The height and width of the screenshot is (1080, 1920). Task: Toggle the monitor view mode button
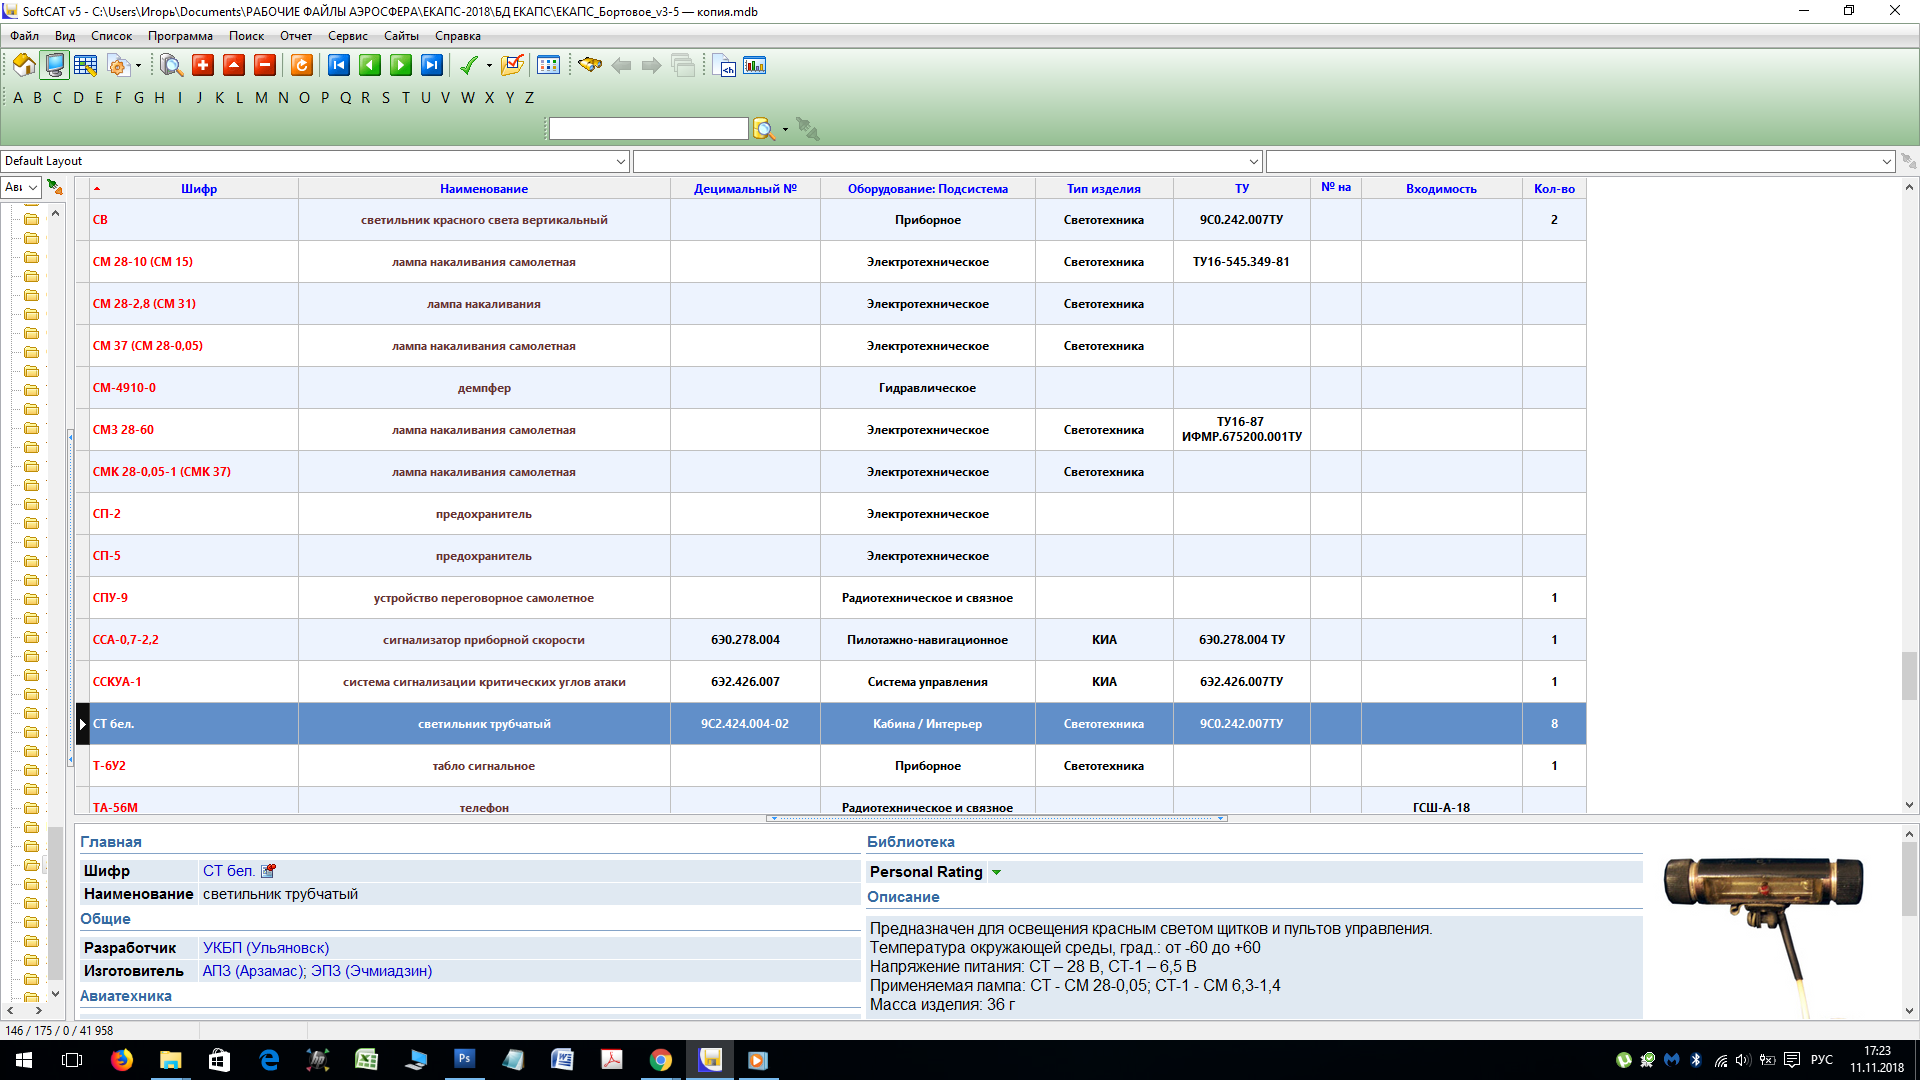point(55,66)
